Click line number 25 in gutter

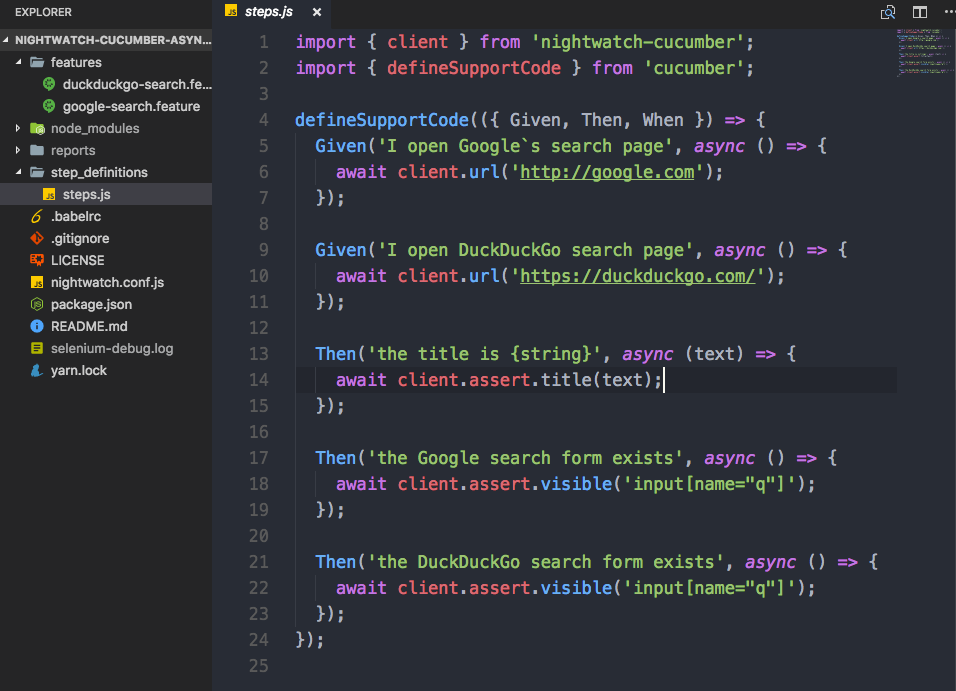(x=259, y=665)
